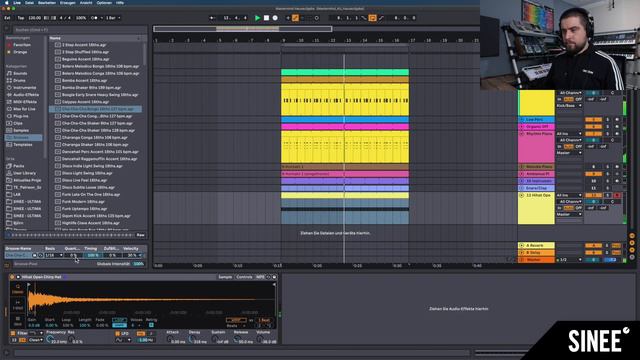
Task: Open Master output dropdown on 12 Hihat Ope
Action: tap(569, 214)
